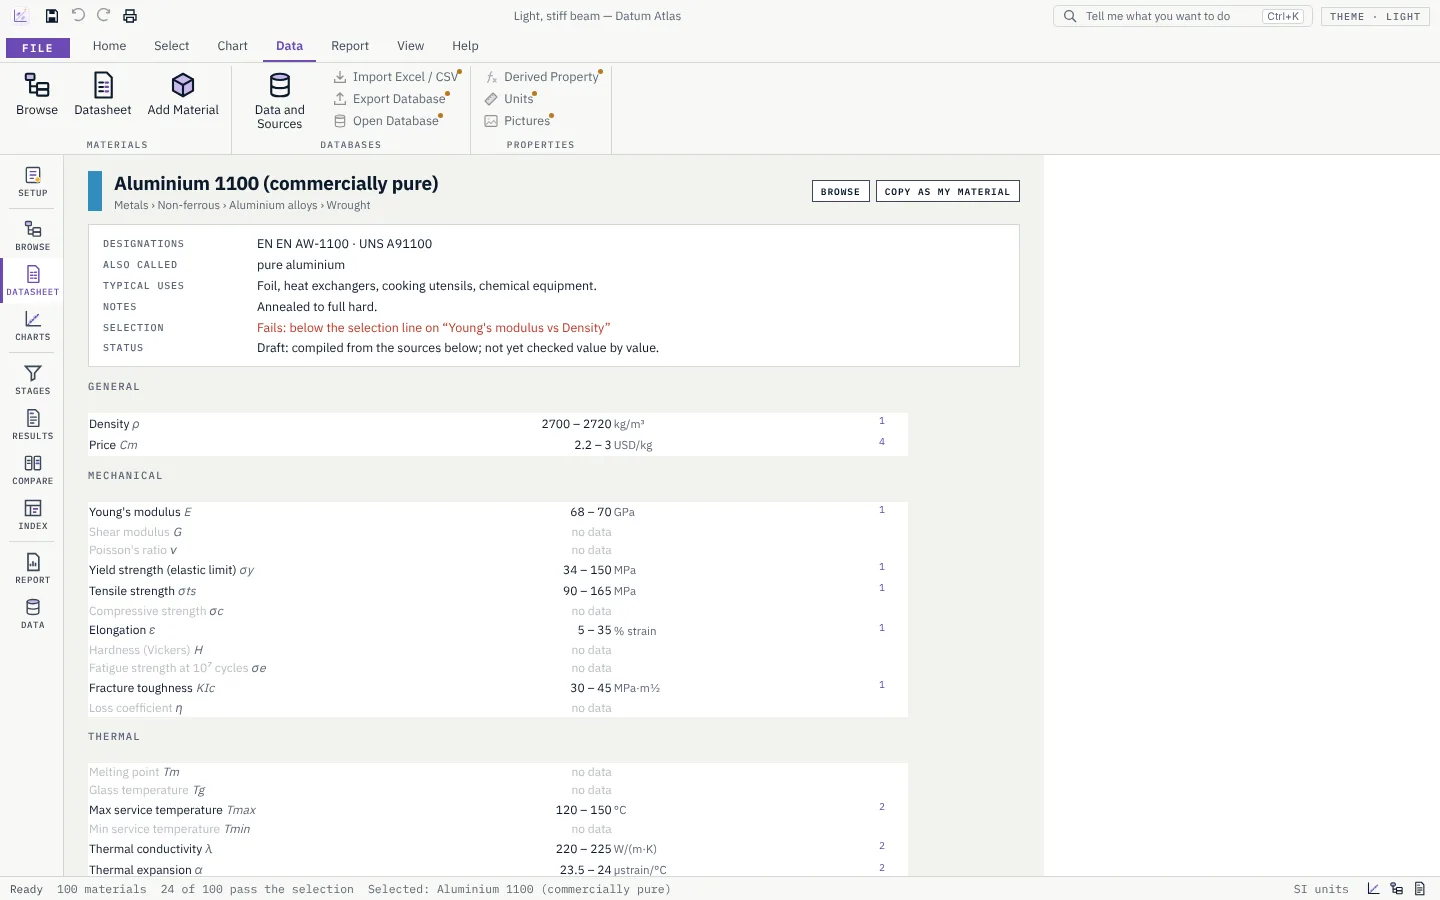Viewport: 1440px width, 900px height.
Task: Click the blue material color swatch
Action: coord(95,191)
